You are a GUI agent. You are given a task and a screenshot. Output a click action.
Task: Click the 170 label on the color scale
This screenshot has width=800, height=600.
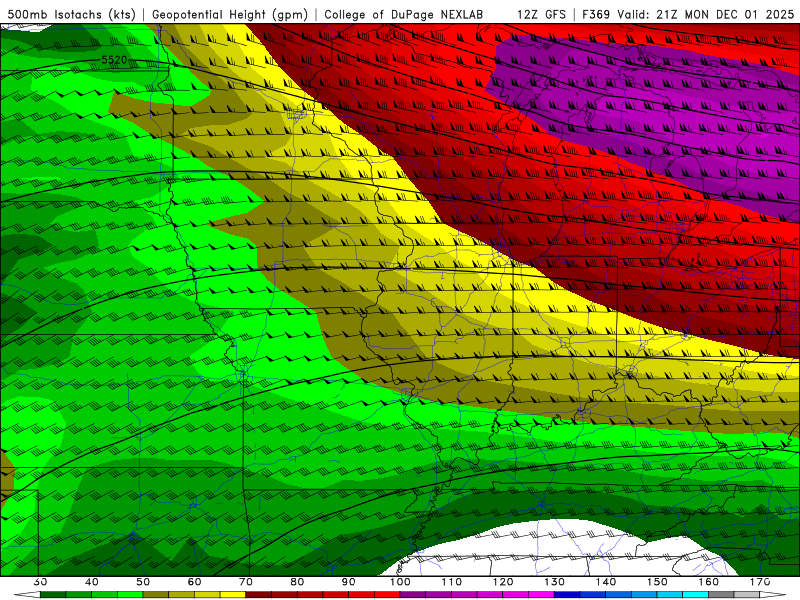click(x=760, y=582)
